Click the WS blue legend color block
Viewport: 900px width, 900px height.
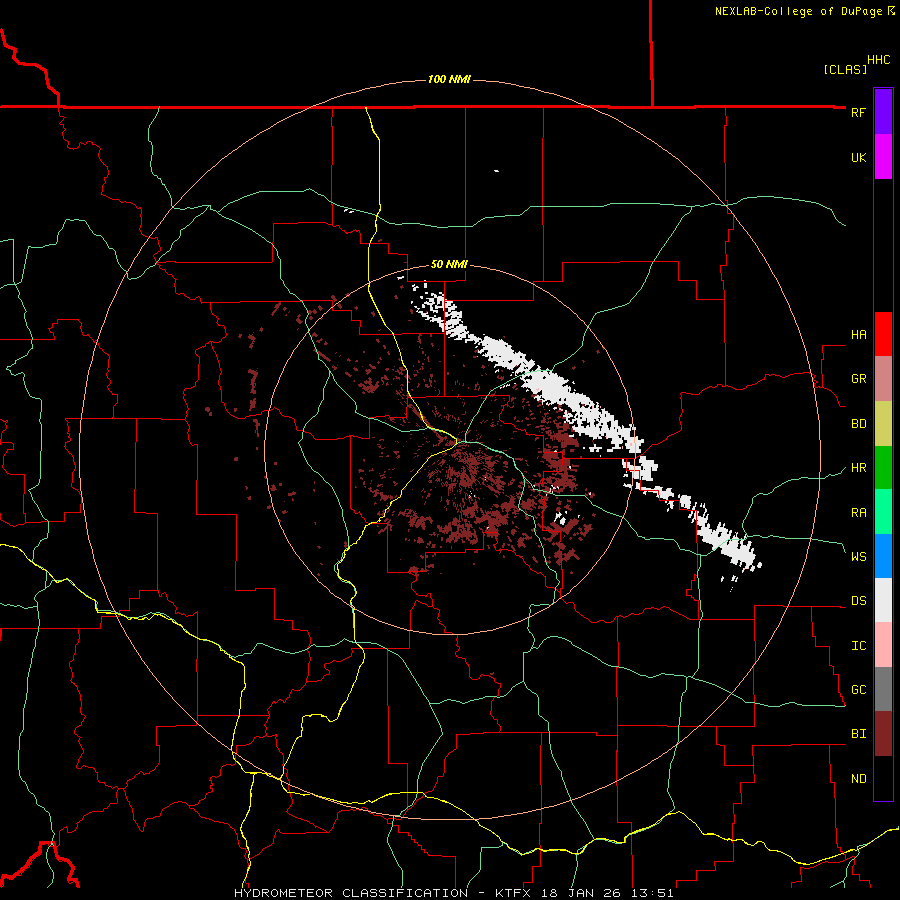[x=883, y=556]
